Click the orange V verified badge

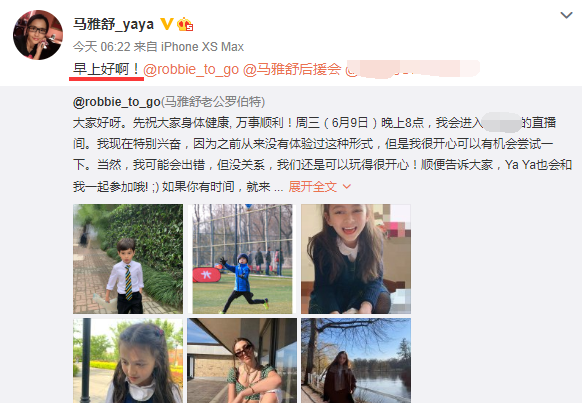click(167, 24)
